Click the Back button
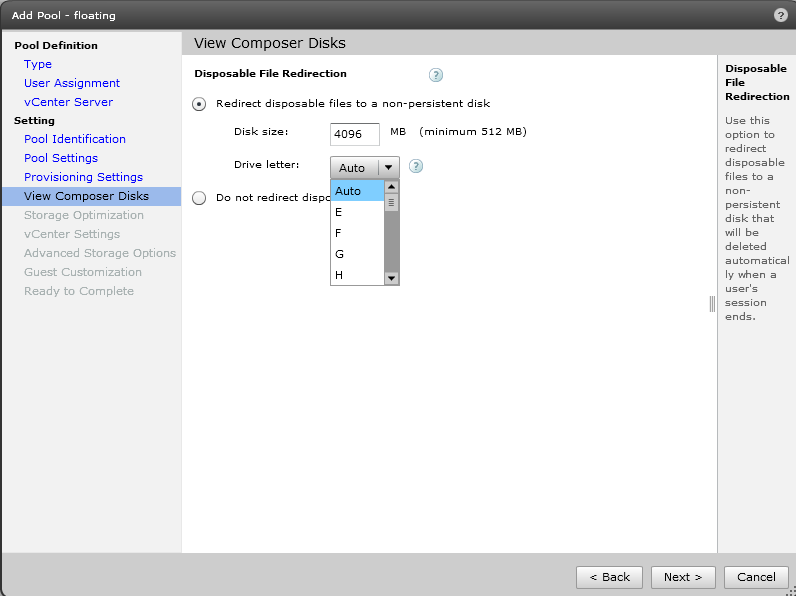Image resolution: width=796 pixels, height=596 pixels. pos(609,577)
